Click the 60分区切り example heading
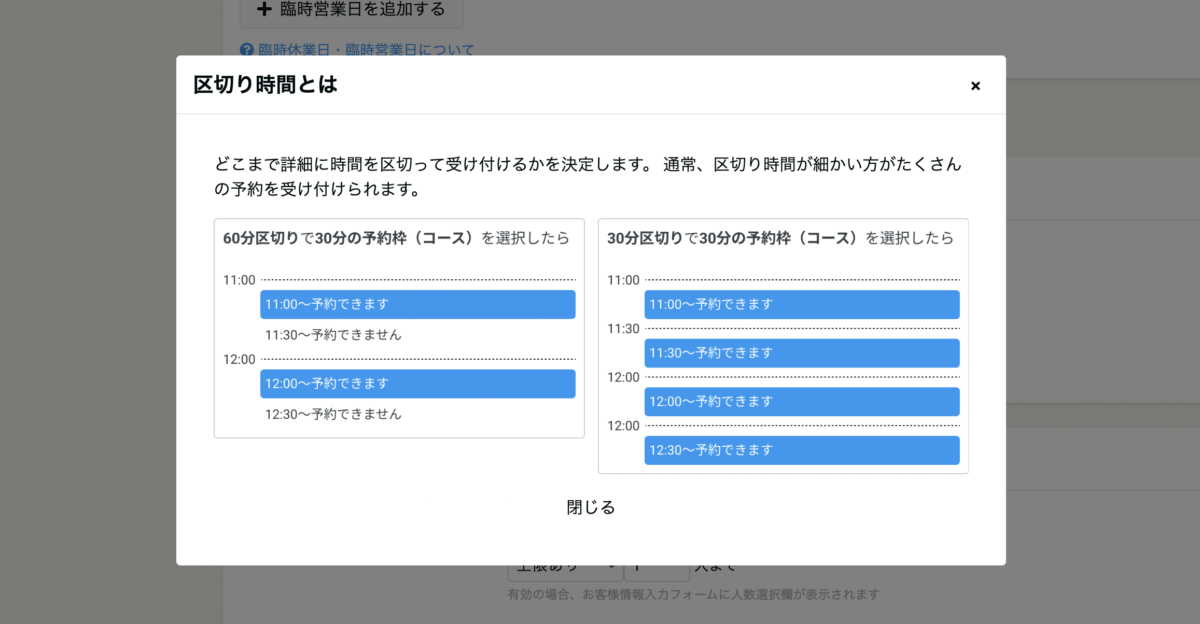The image size is (1200, 624). coord(396,238)
